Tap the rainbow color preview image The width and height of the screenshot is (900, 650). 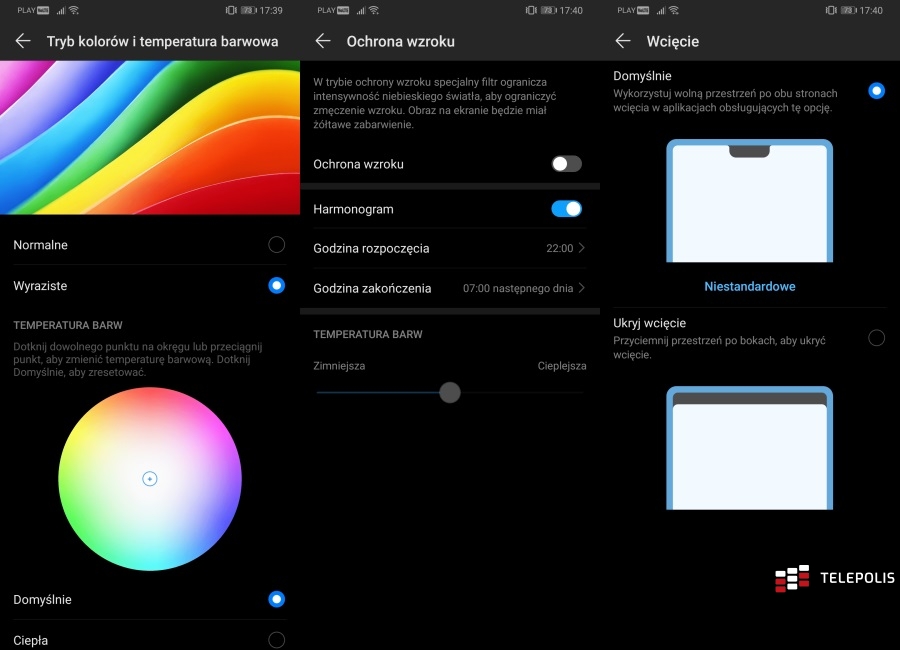click(150, 137)
